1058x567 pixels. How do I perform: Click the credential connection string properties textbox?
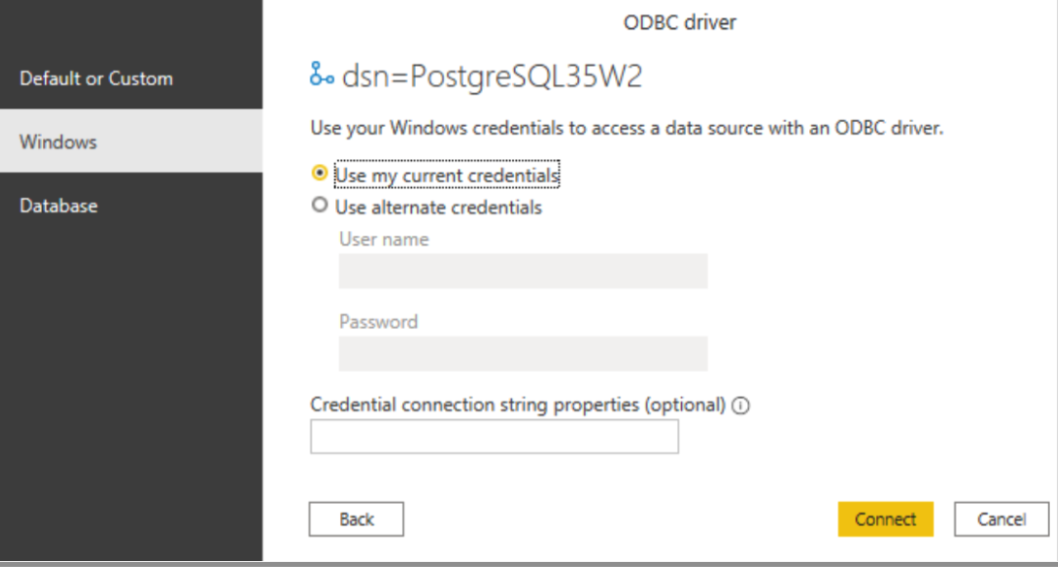[x=494, y=437]
